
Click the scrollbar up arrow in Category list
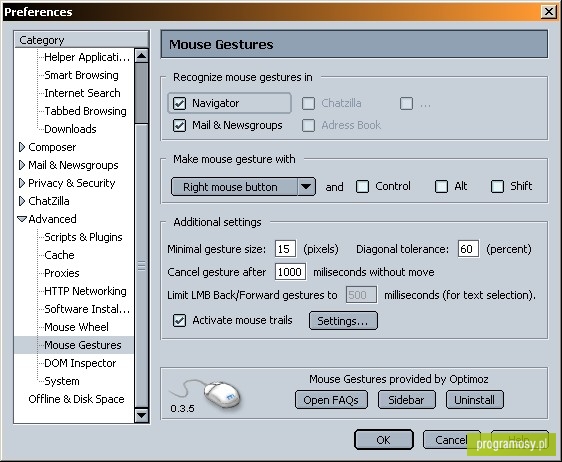coord(142,56)
